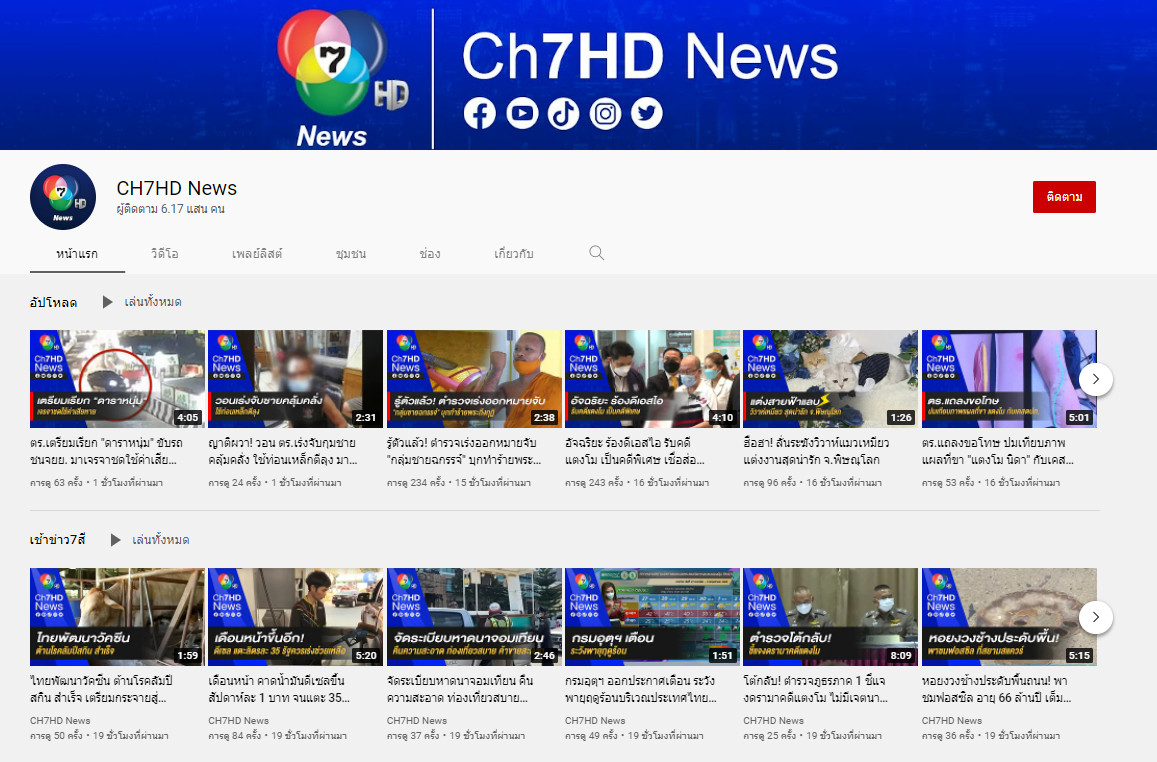Open video title อัจฉริยะ ร้องดีเอสไอ รับคดี
The width and height of the screenshot is (1157, 762).
(x=635, y=451)
